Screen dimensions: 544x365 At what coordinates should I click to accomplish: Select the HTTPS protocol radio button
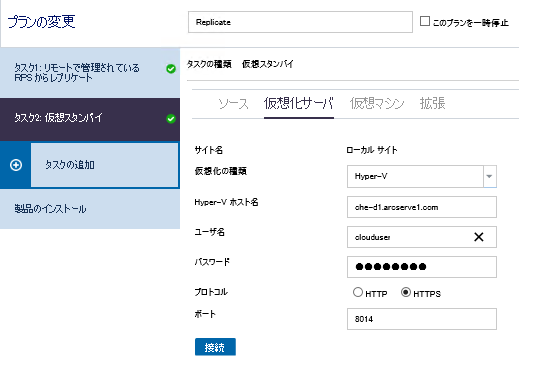point(406,292)
